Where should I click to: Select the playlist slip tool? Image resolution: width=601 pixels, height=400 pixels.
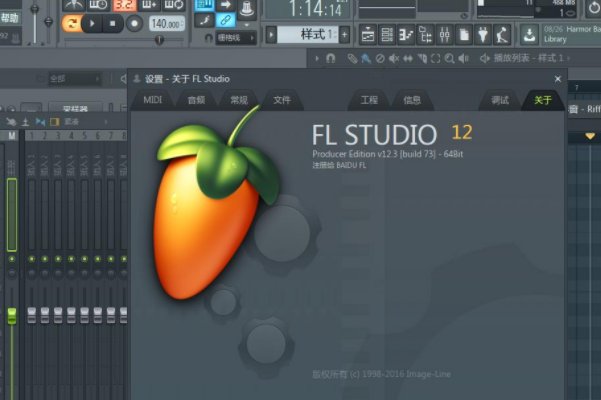coord(408,58)
